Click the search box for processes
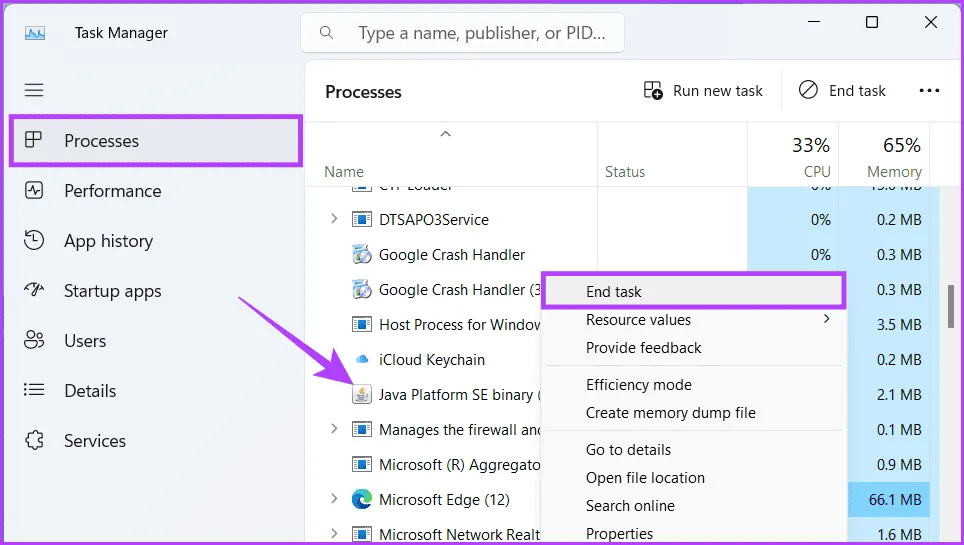The image size is (964, 545). tap(462, 33)
